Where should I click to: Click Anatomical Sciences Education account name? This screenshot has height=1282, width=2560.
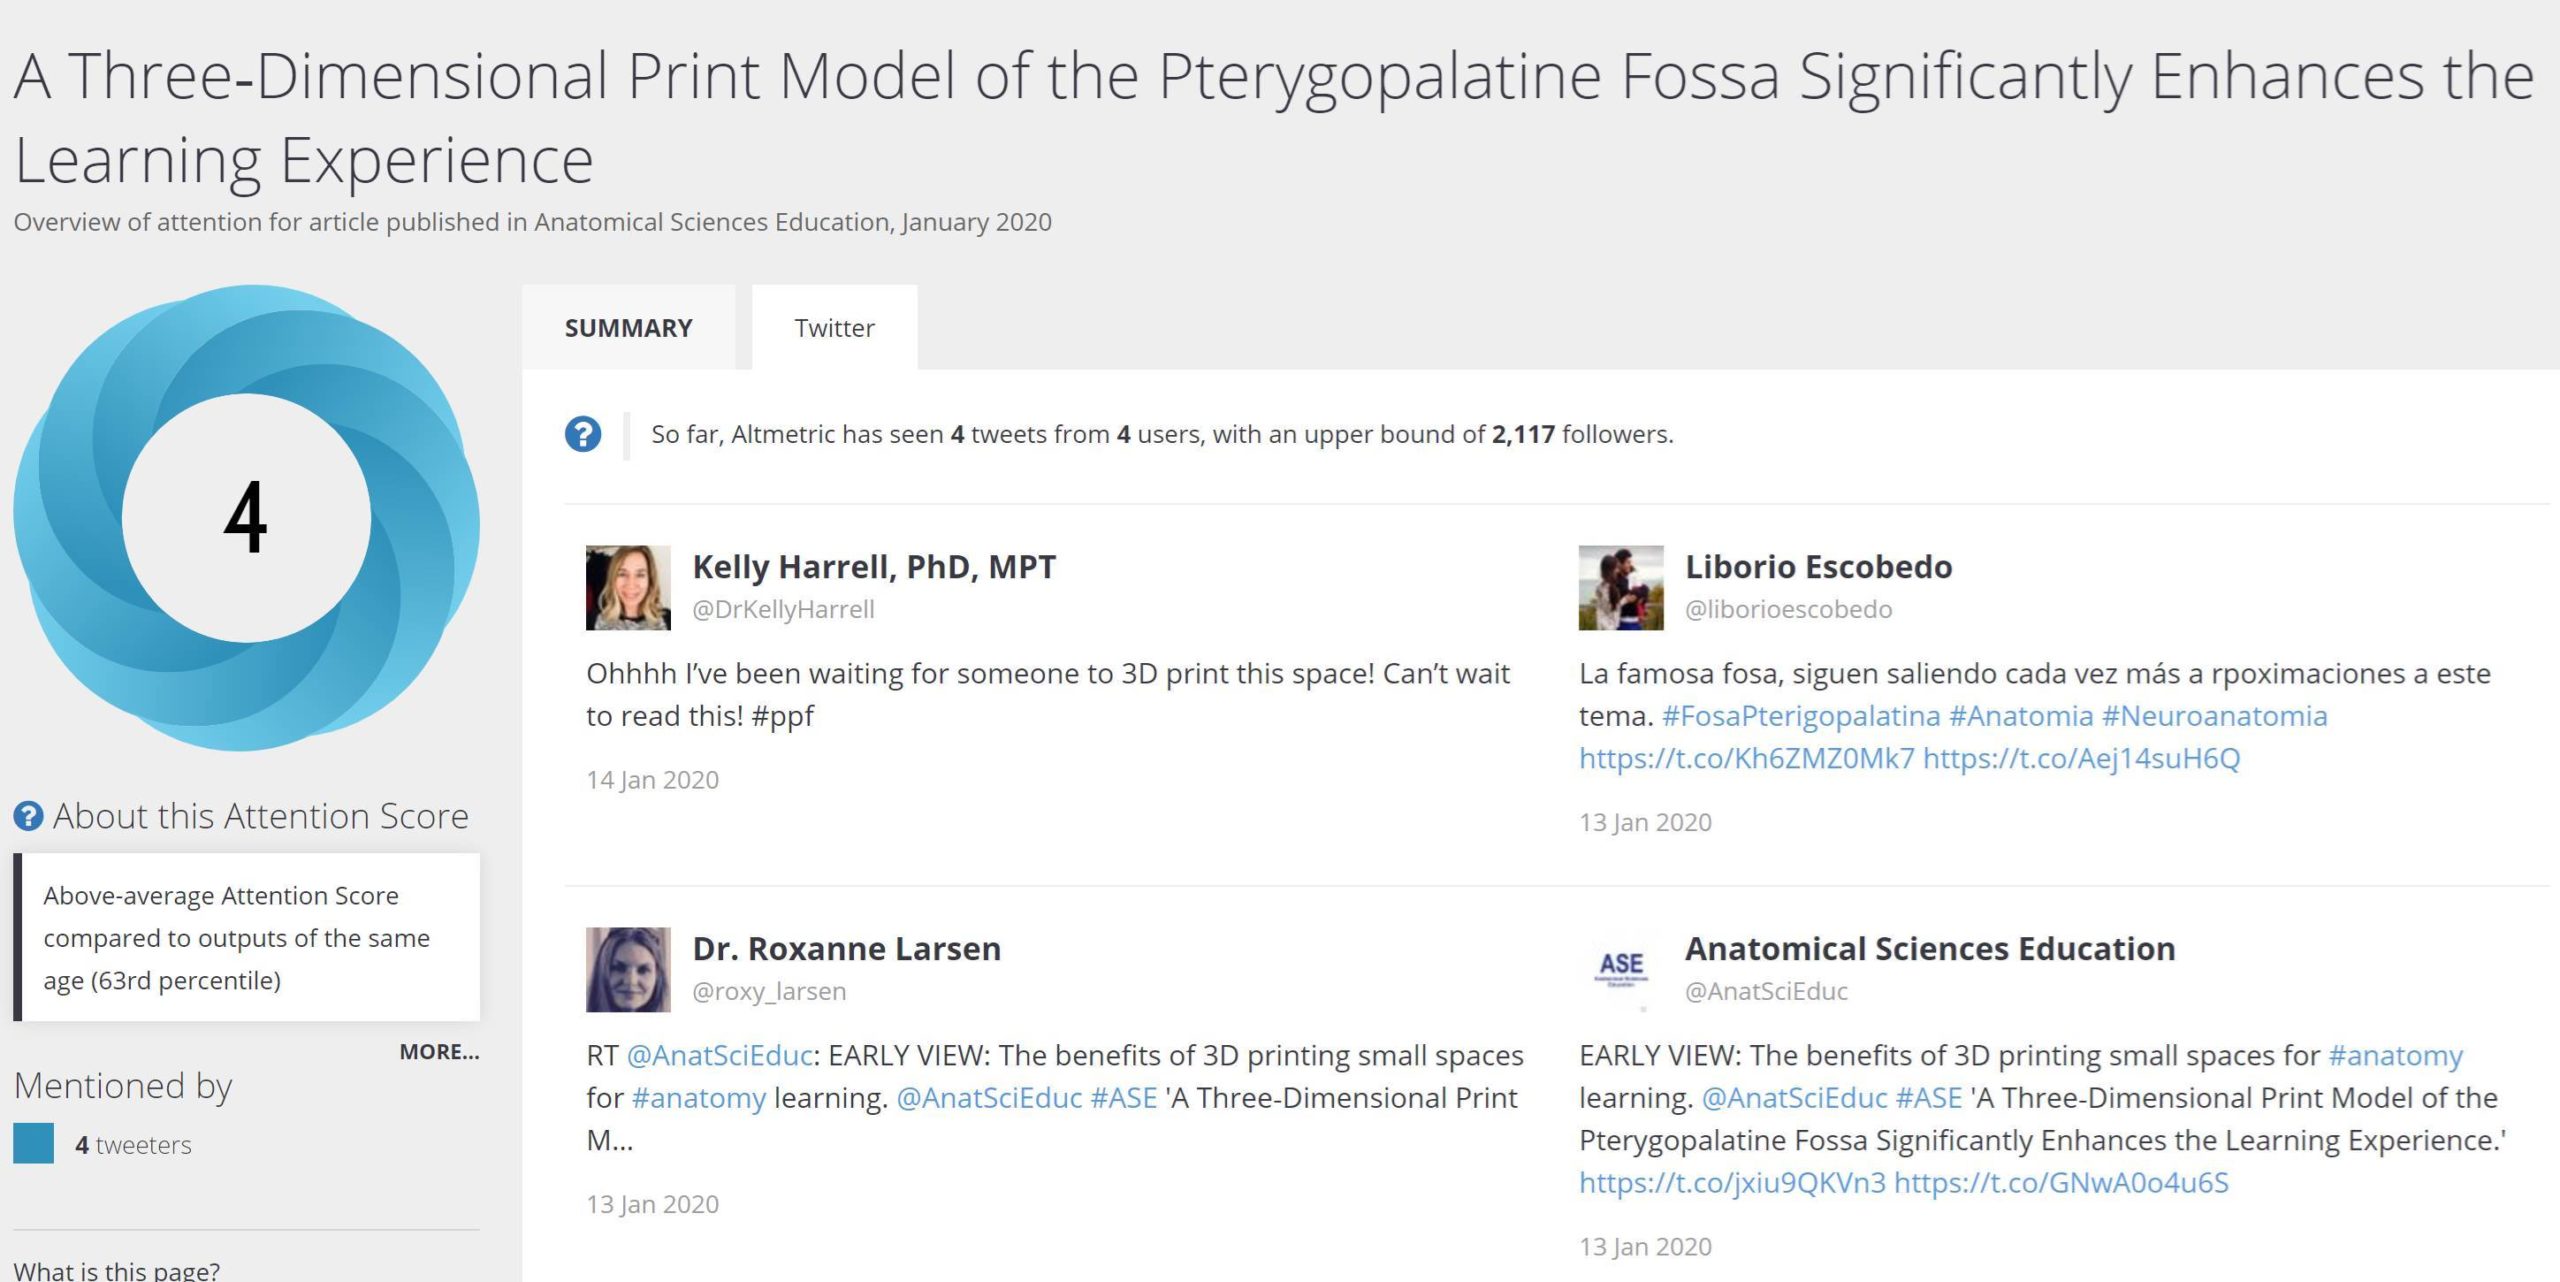(x=1929, y=948)
